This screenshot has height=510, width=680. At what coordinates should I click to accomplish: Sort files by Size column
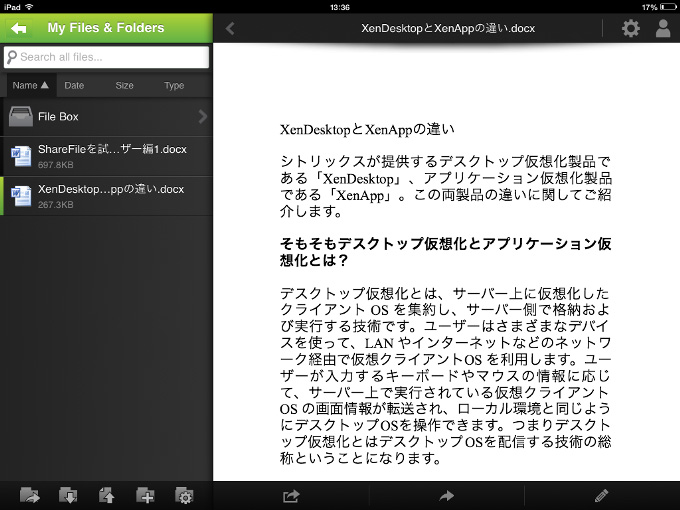pyautogui.click(x=124, y=85)
